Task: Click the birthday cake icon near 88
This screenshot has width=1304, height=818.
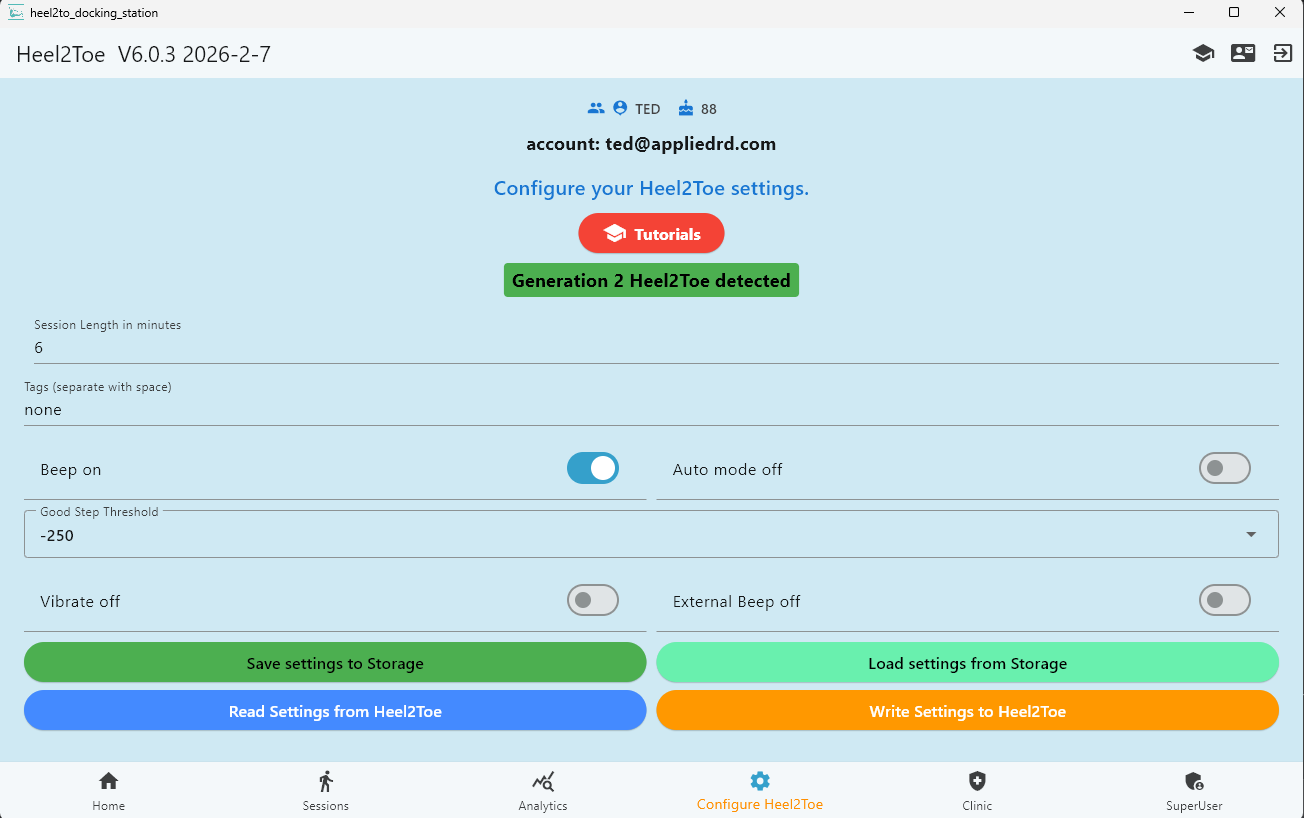Action: click(x=685, y=108)
